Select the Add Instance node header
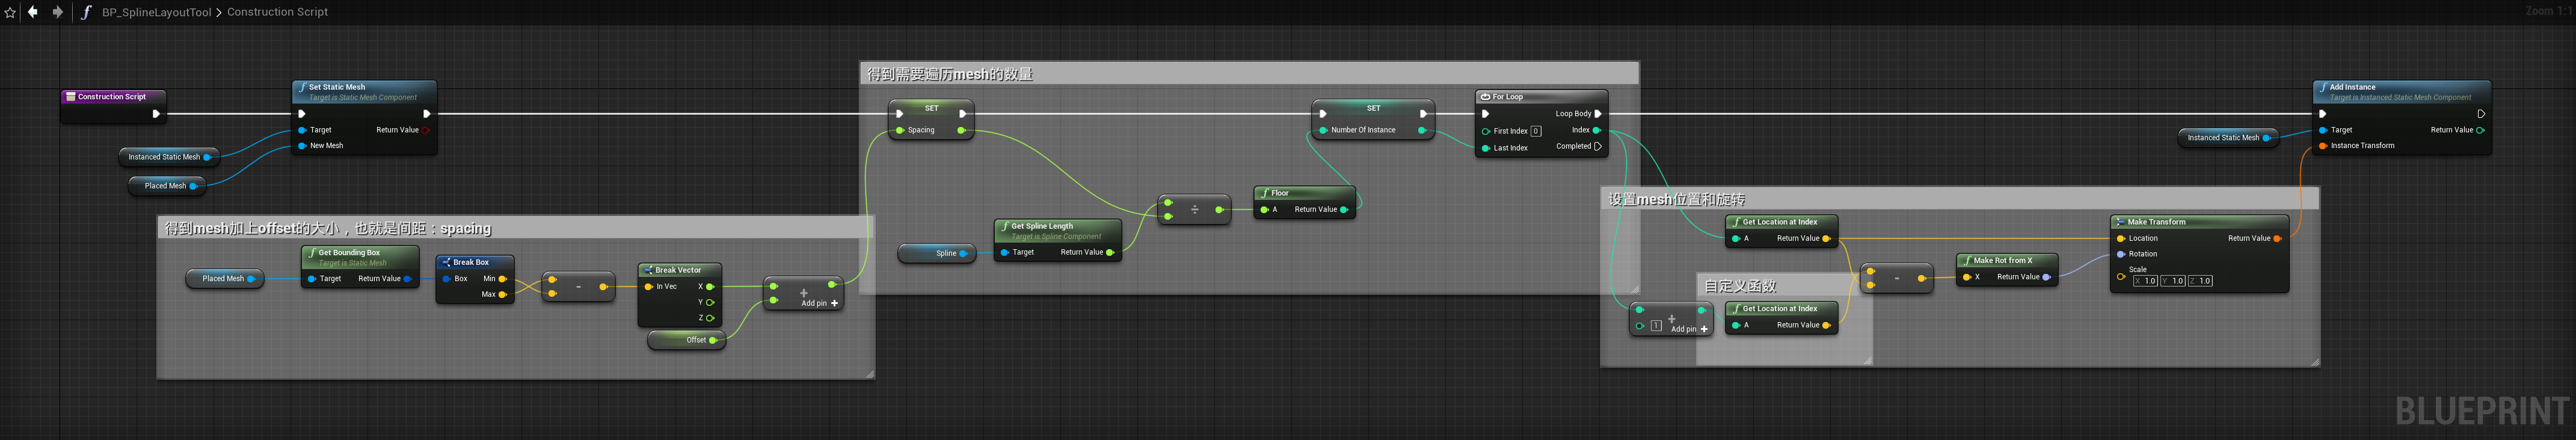 [x=2402, y=91]
